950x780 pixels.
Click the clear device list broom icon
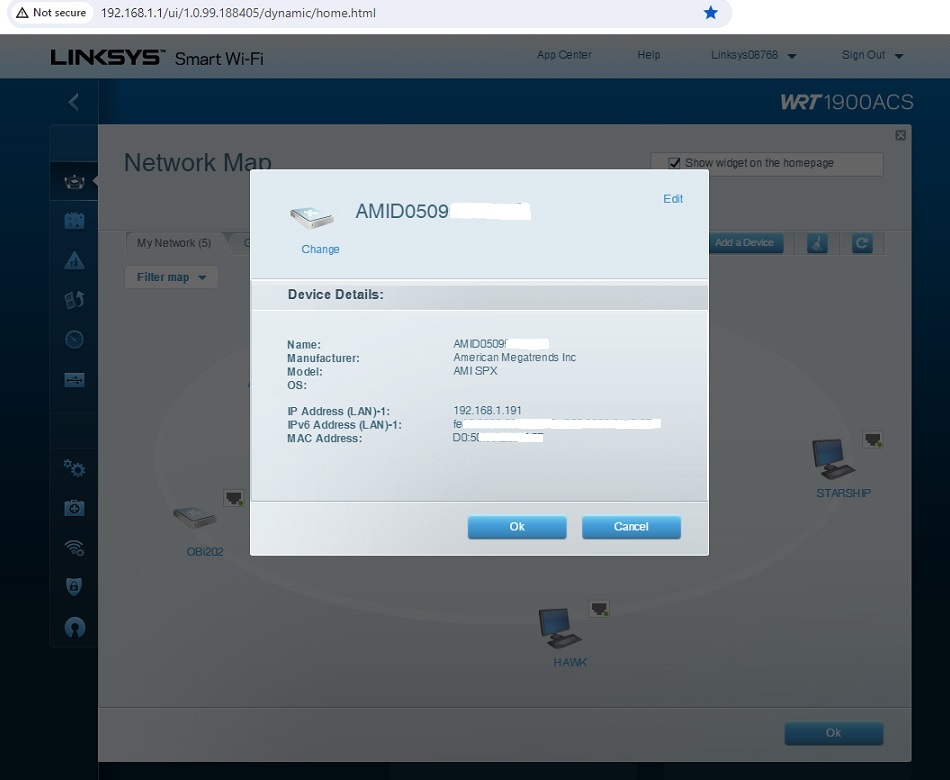[817, 244]
